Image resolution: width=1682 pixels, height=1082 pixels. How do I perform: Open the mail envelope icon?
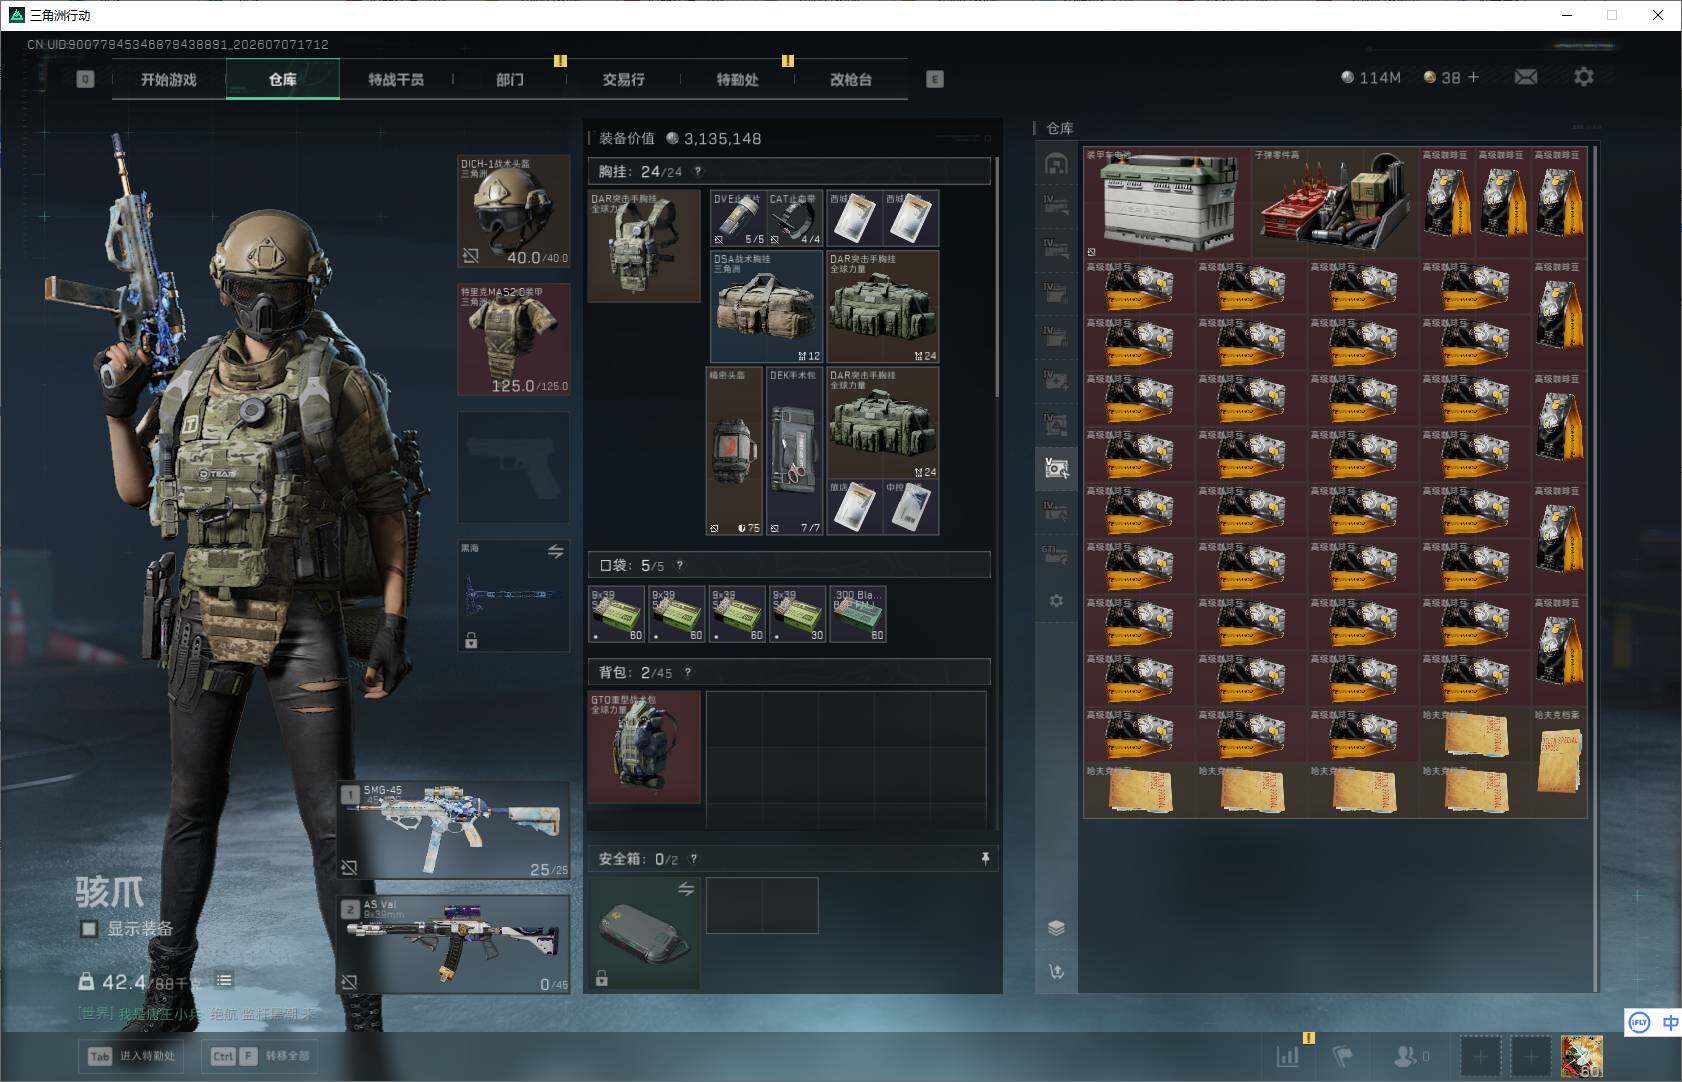click(x=1526, y=77)
